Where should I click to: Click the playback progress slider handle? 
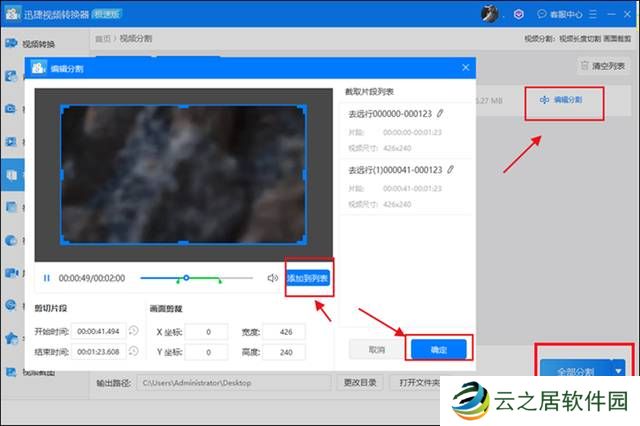tap(186, 277)
